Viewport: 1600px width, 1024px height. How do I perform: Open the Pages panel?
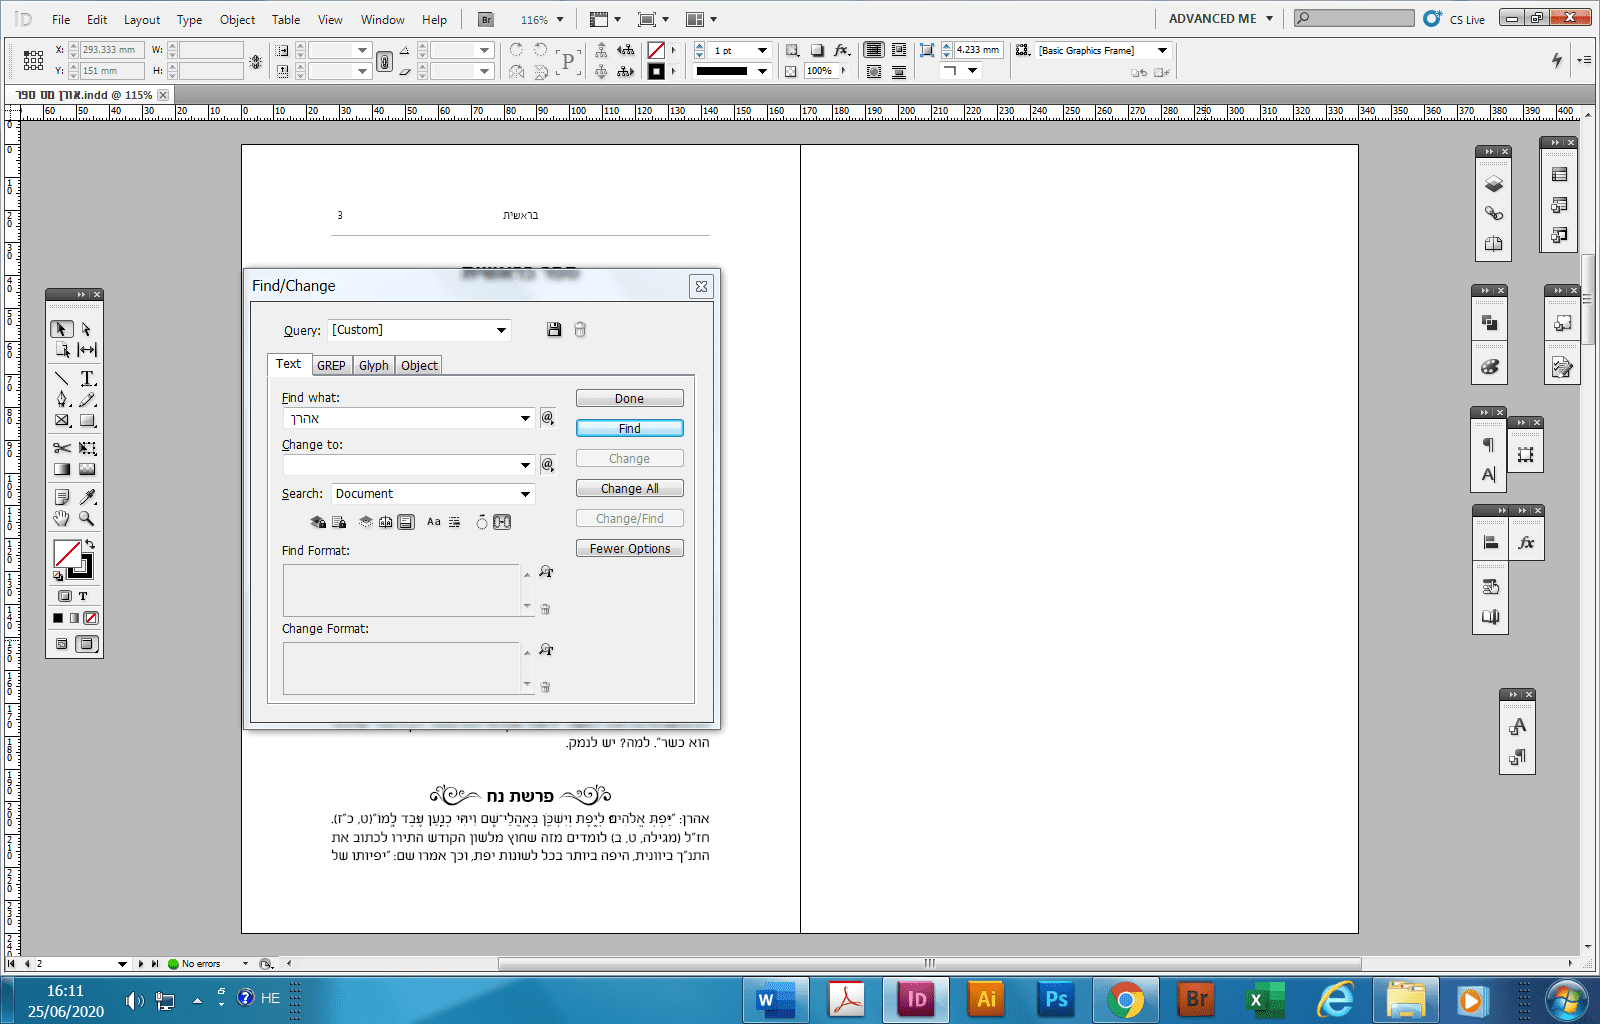[x=1493, y=244]
